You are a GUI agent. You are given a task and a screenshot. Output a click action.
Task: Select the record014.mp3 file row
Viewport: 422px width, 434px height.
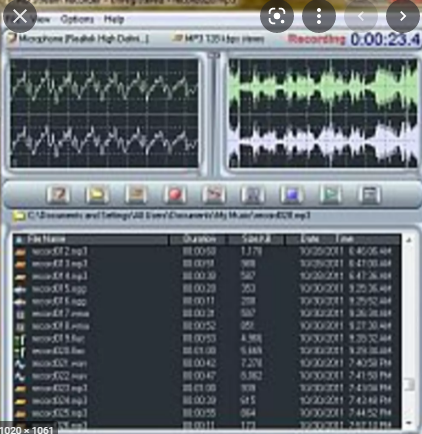pyautogui.click(x=207, y=276)
